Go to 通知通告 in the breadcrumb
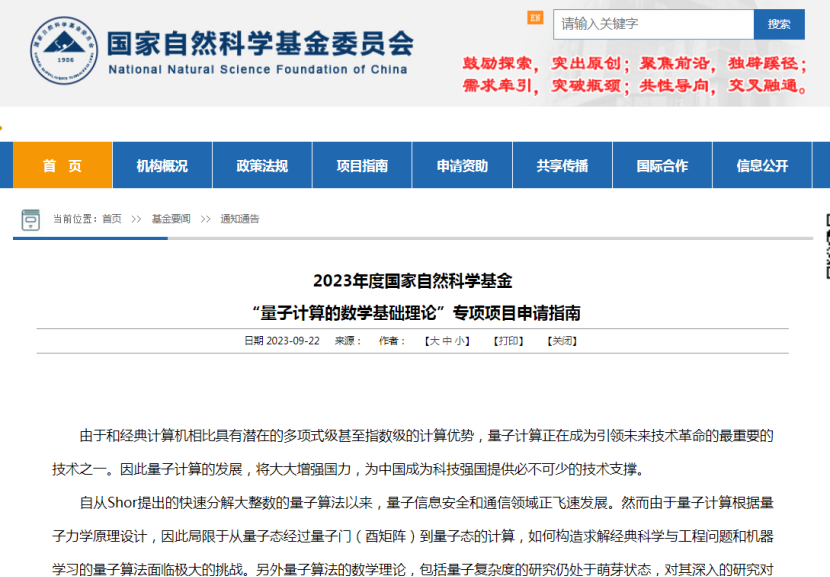 pos(239,219)
